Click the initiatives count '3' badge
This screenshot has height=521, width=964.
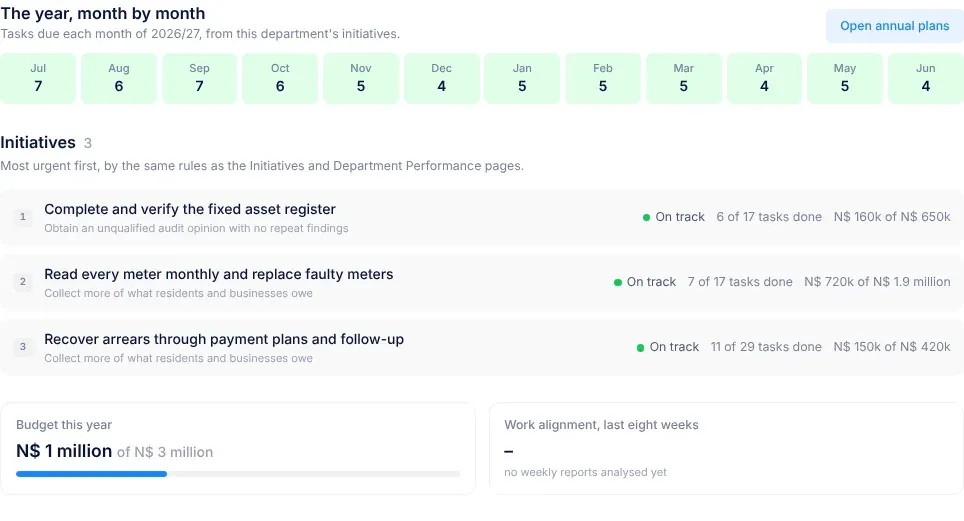(x=88, y=143)
